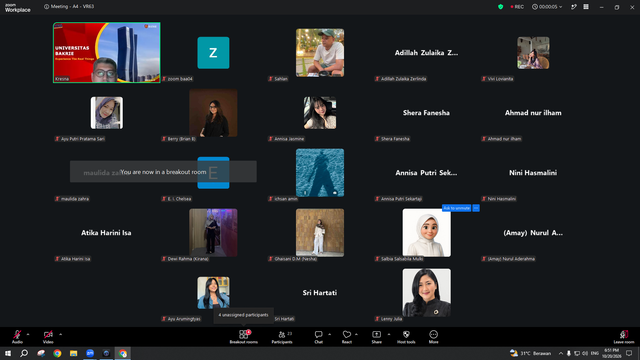The height and width of the screenshot is (360, 640).
Task: Click the (Amay) Nurul A... name tile
Action: tap(533, 233)
